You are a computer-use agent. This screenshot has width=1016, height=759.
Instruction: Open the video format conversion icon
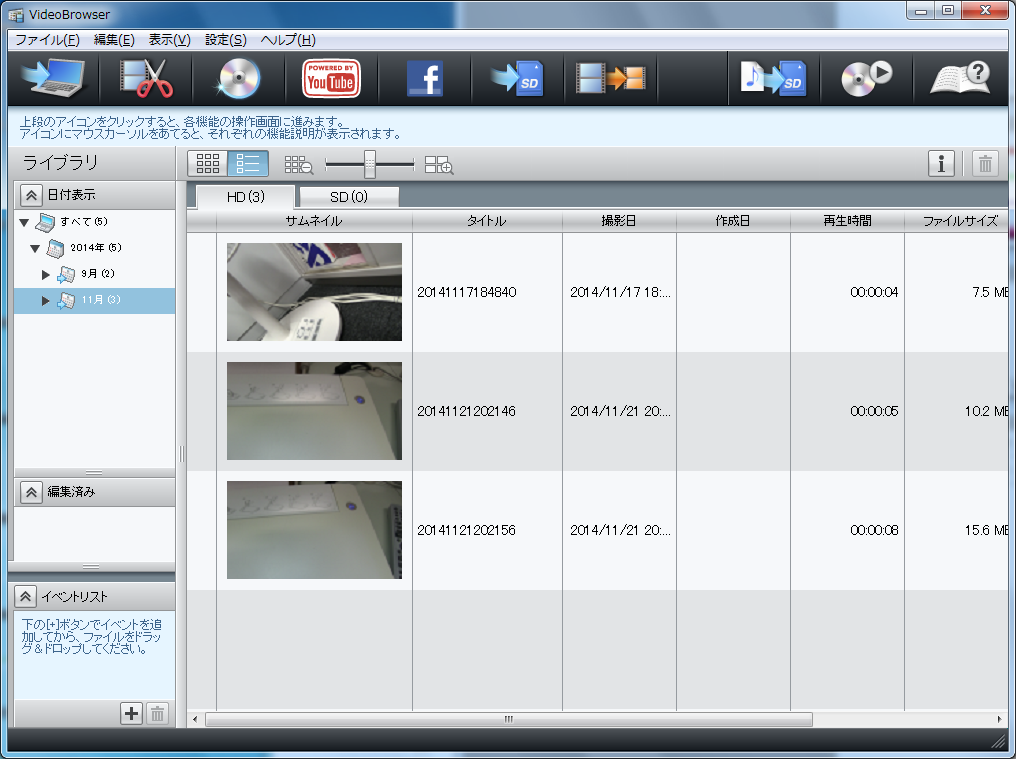(x=610, y=78)
